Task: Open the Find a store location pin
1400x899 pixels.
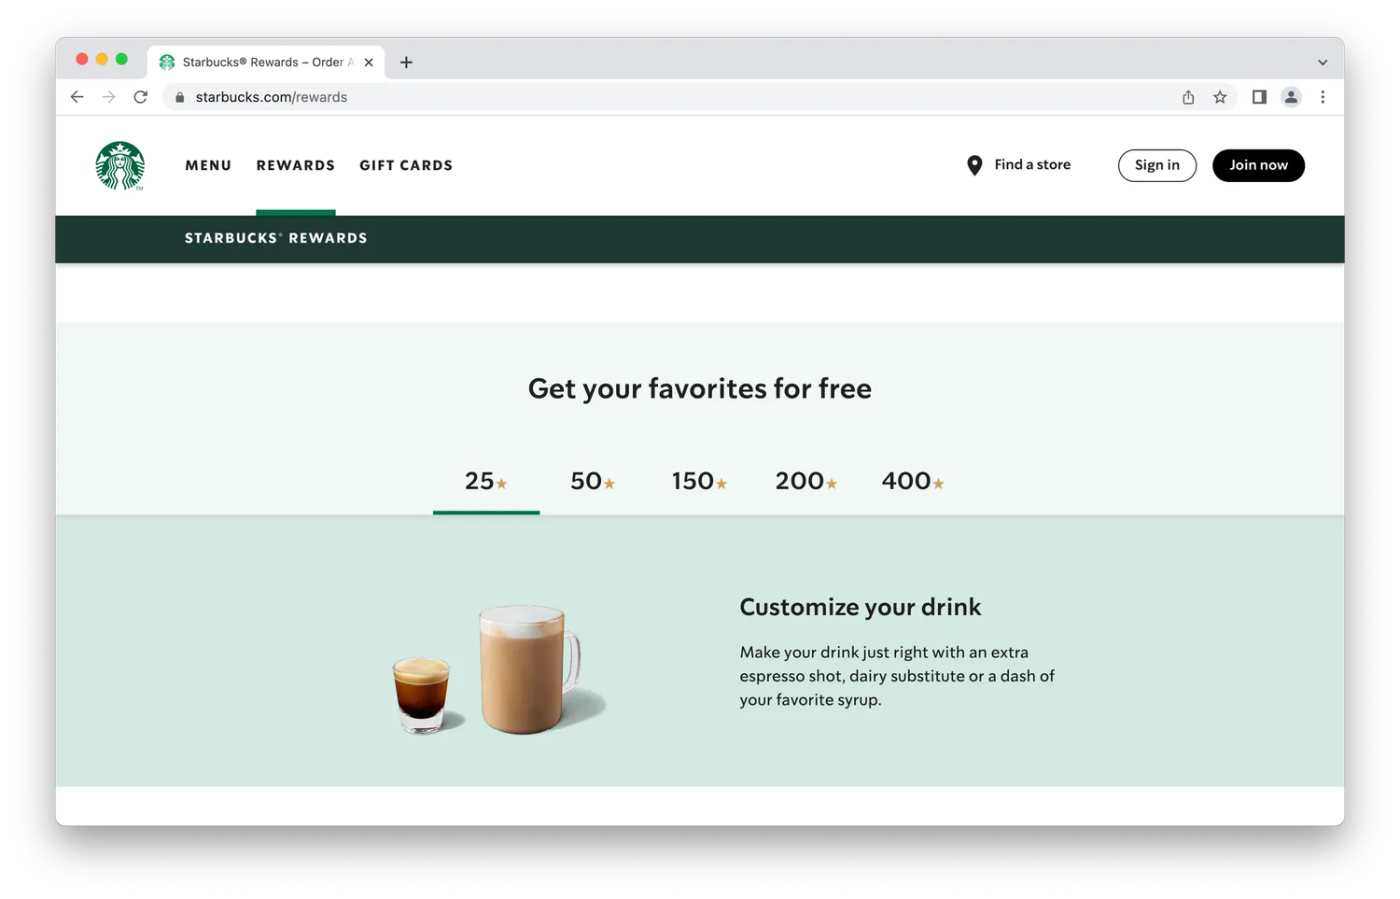Action: point(974,165)
